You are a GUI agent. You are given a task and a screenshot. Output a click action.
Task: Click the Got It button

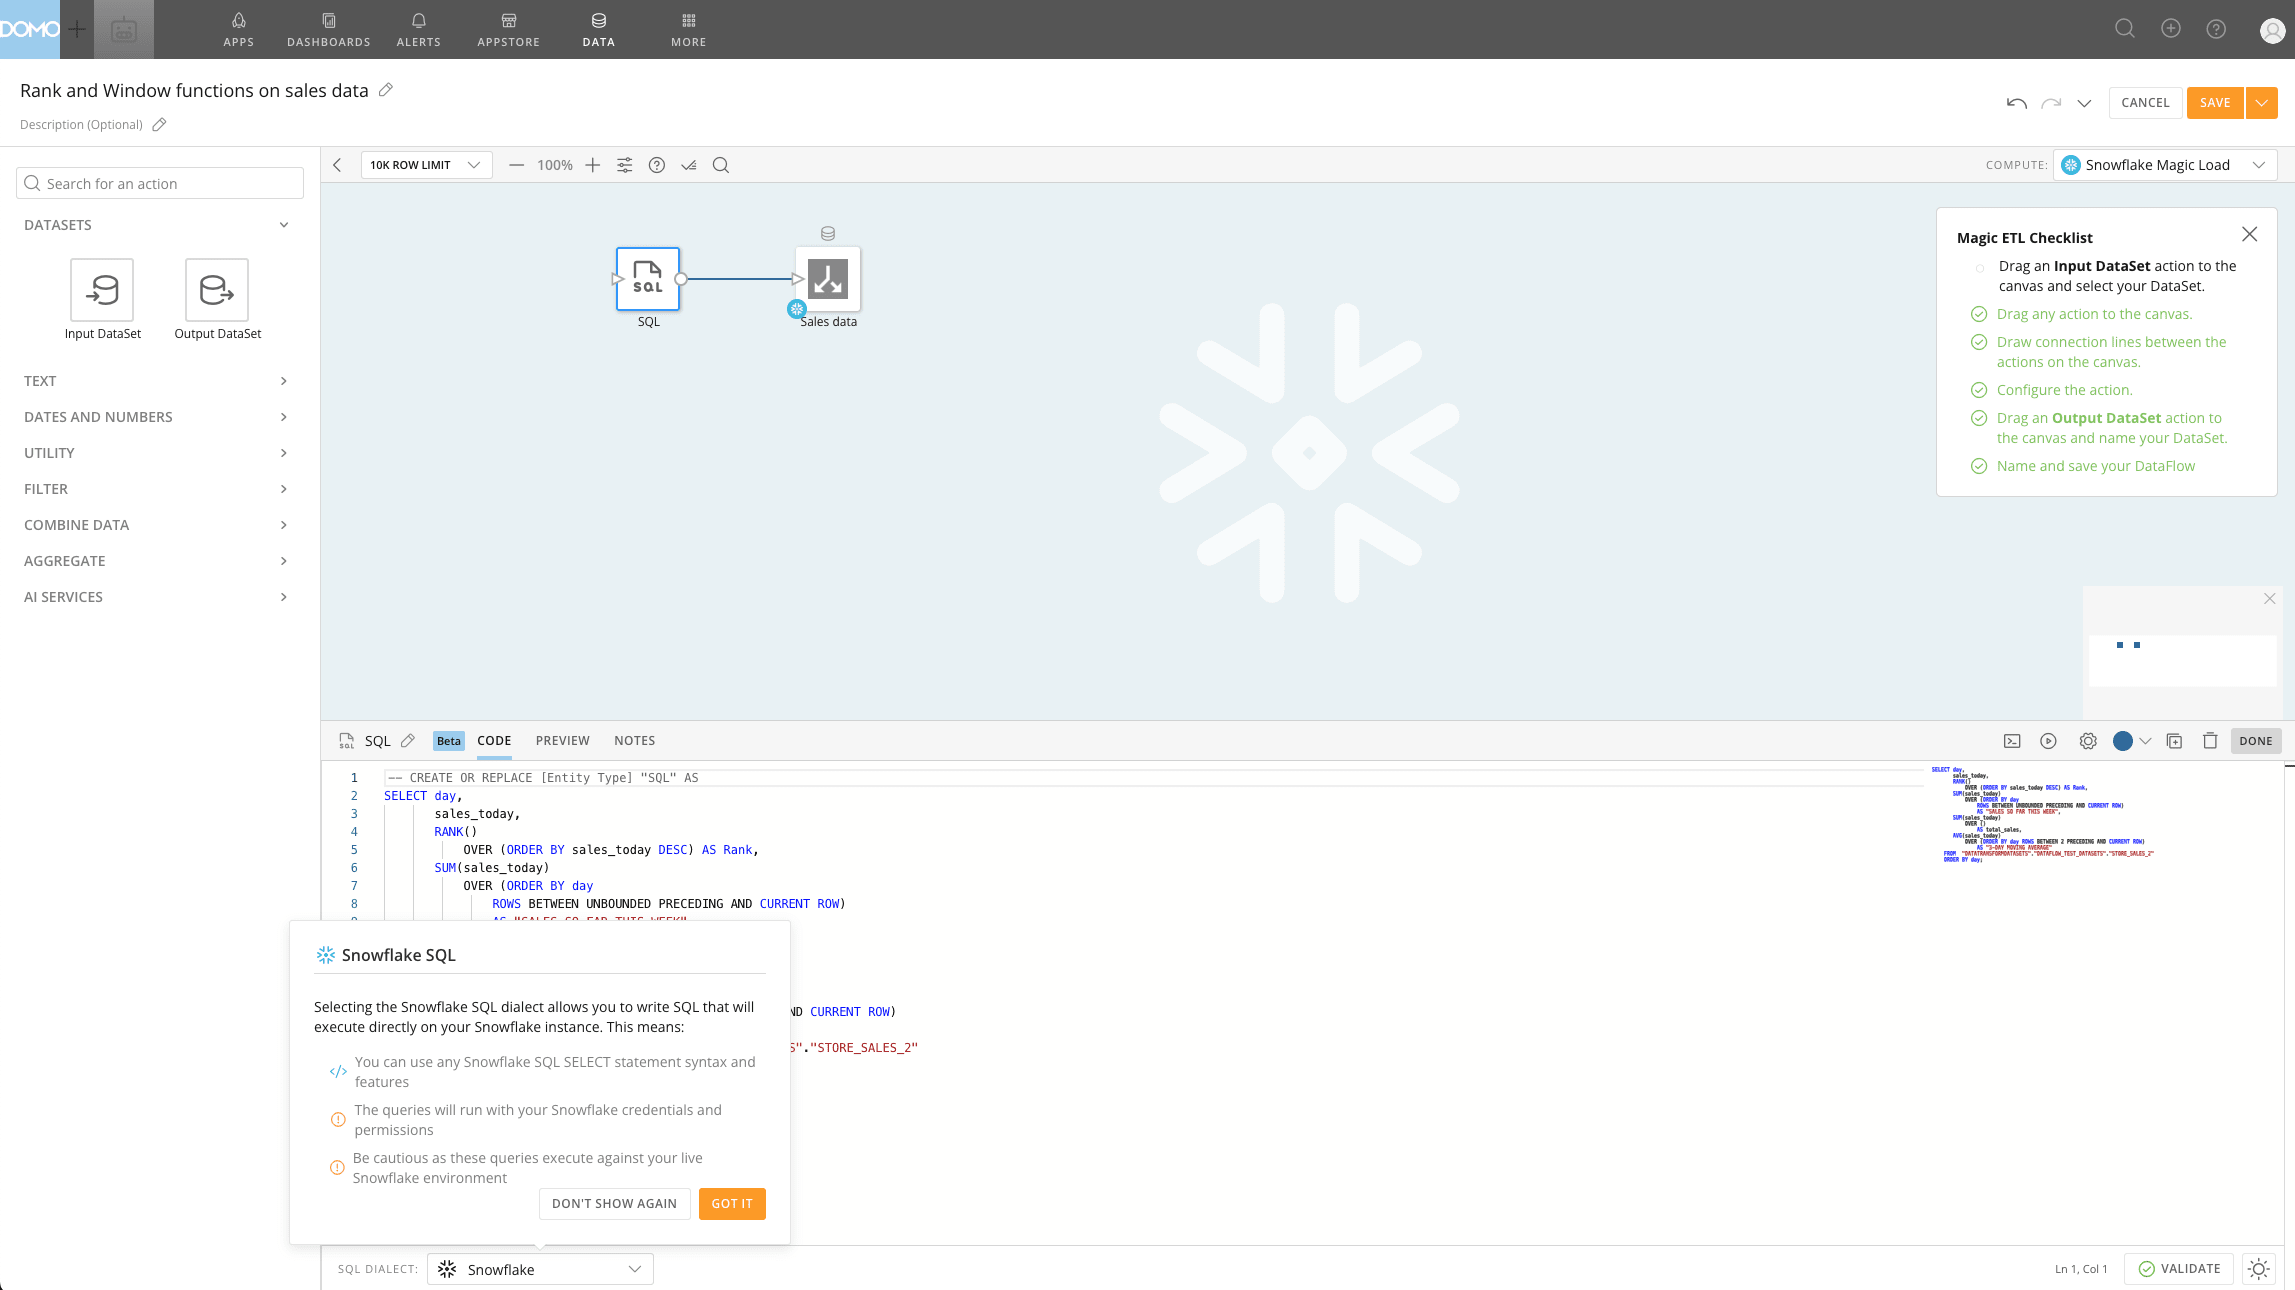[732, 1204]
